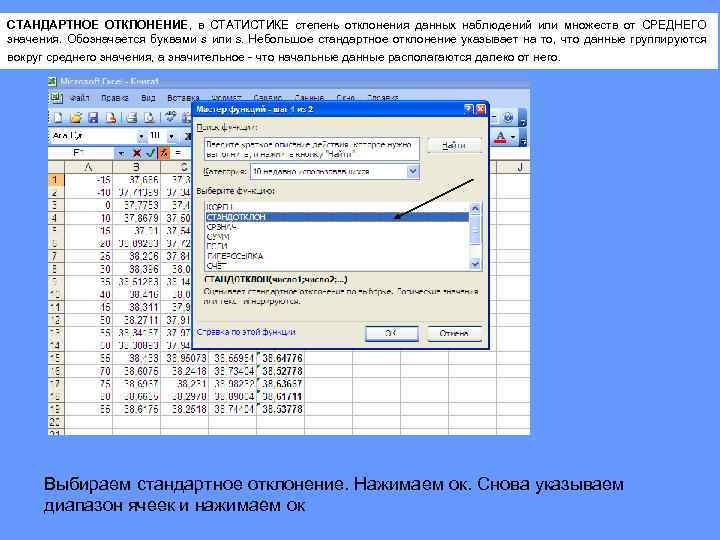Click the Найти button in function wizard
The width and height of the screenshot is (720, 540).
tap(454, 146)
